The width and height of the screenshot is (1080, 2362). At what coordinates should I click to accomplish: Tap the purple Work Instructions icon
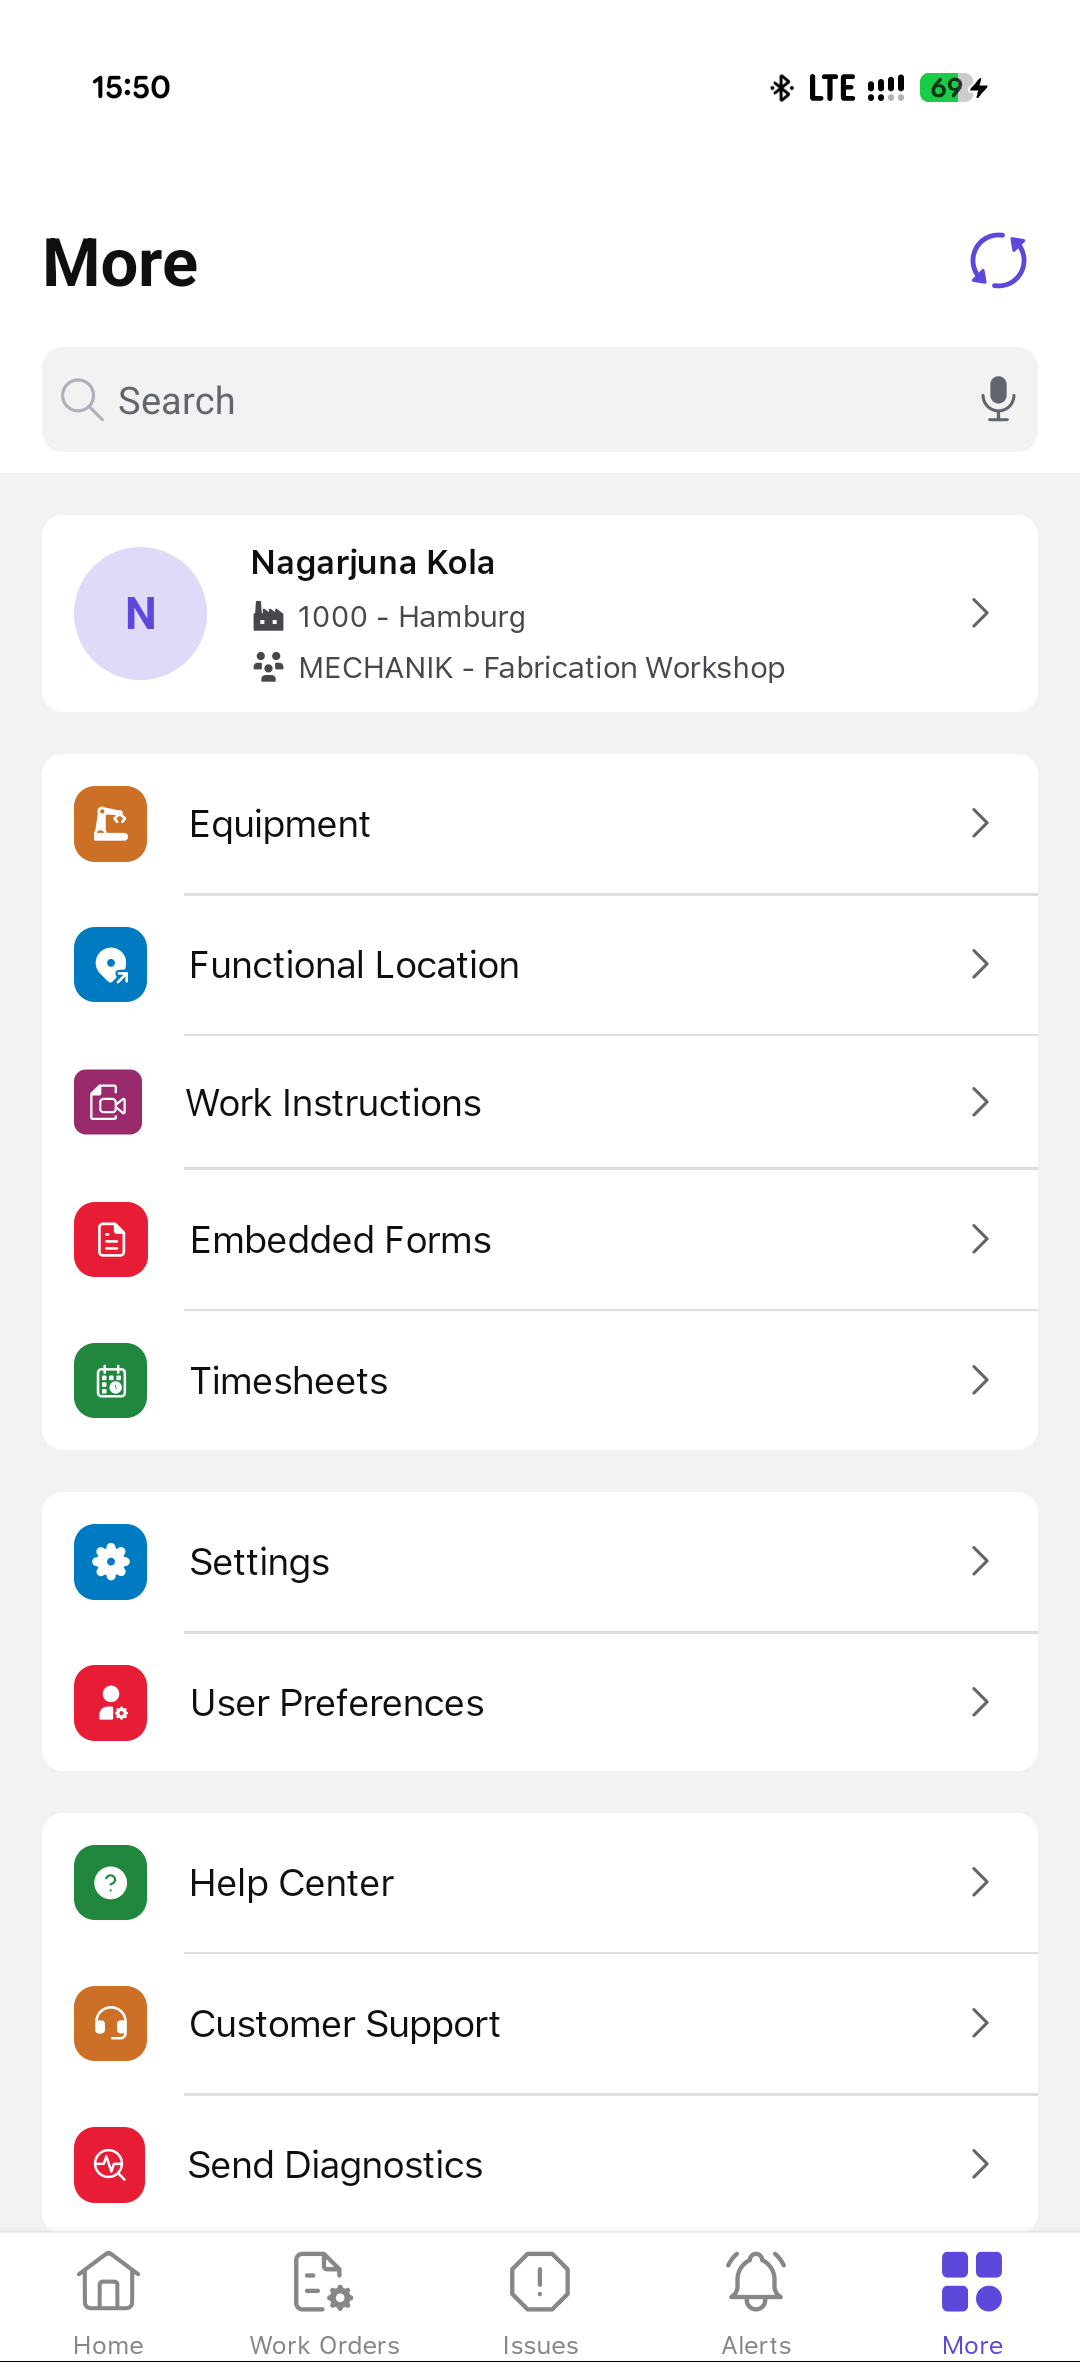point(109,1102)
